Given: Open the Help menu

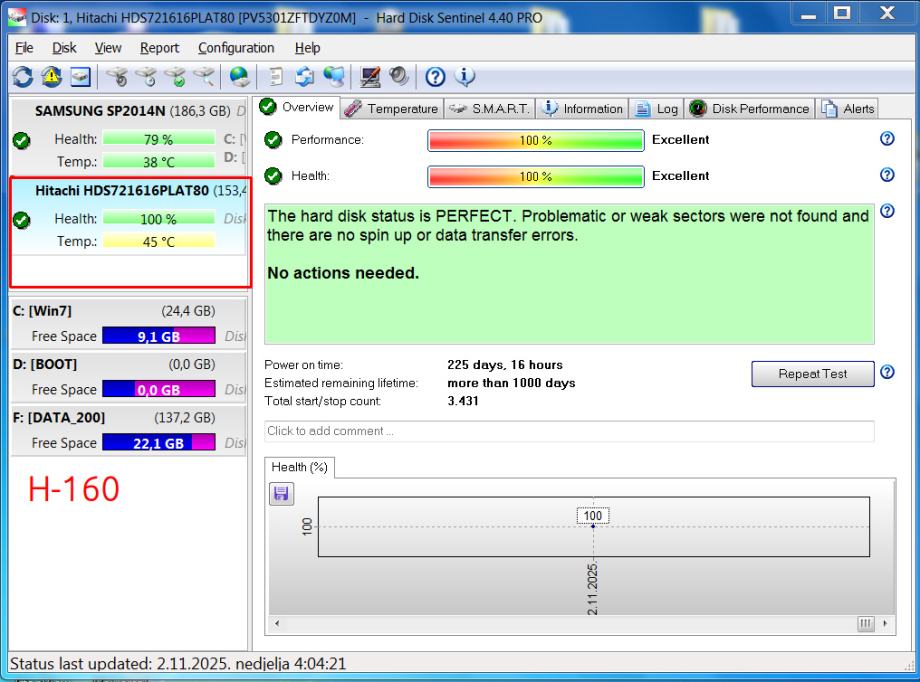Looking at the screenshot, I should coord(307,48).
